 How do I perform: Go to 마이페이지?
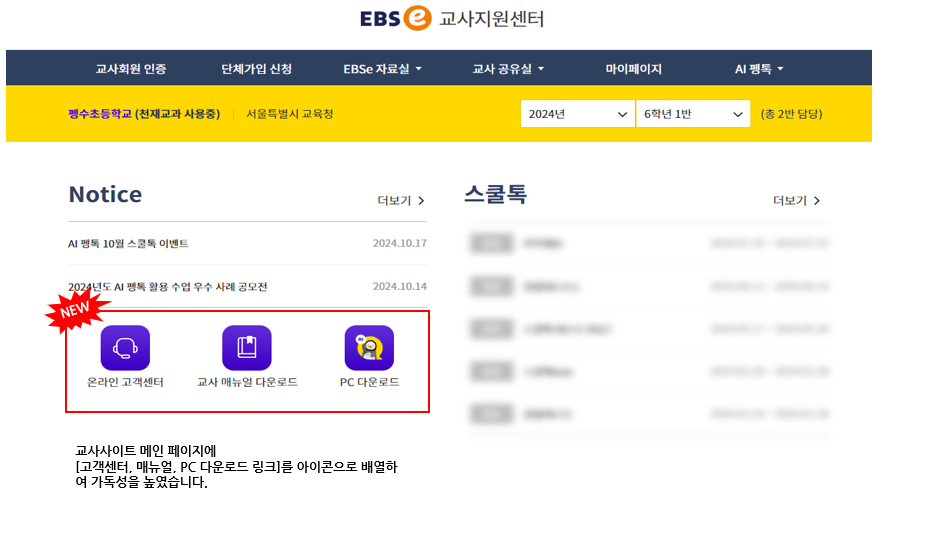coord(633,69)
